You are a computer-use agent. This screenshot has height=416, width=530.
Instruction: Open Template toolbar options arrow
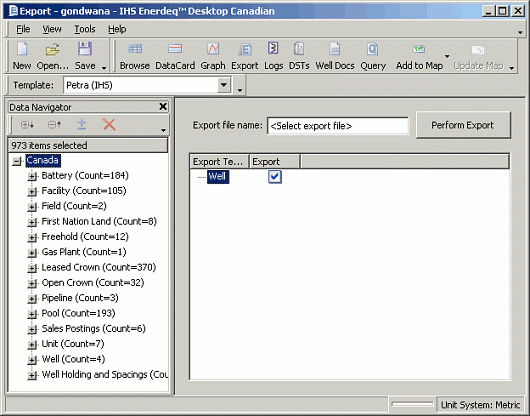click(240, 90)
